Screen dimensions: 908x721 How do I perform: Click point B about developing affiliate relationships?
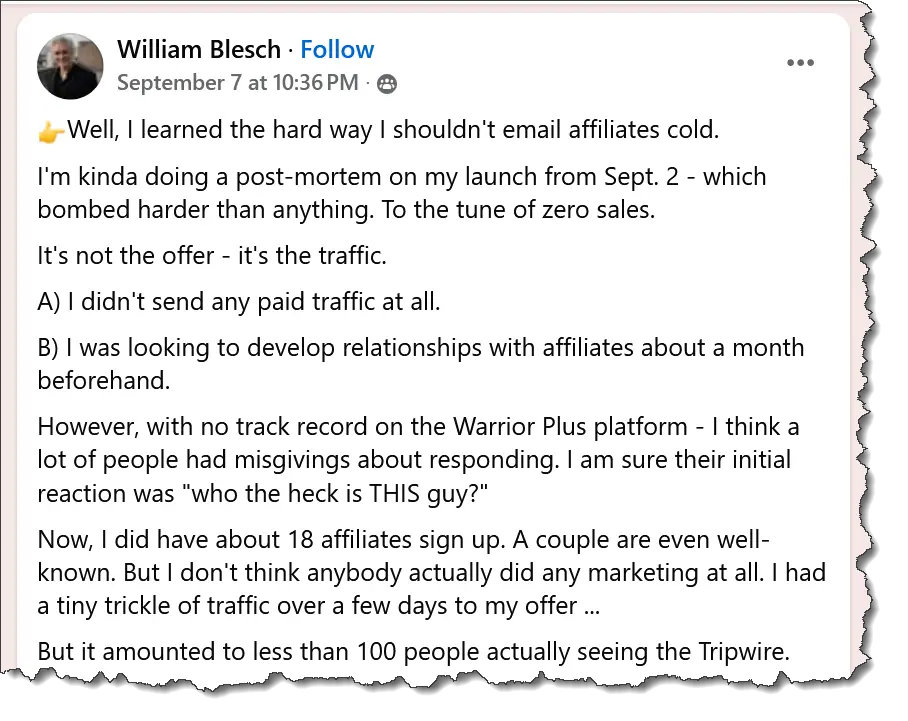click(x=420, y=349)
